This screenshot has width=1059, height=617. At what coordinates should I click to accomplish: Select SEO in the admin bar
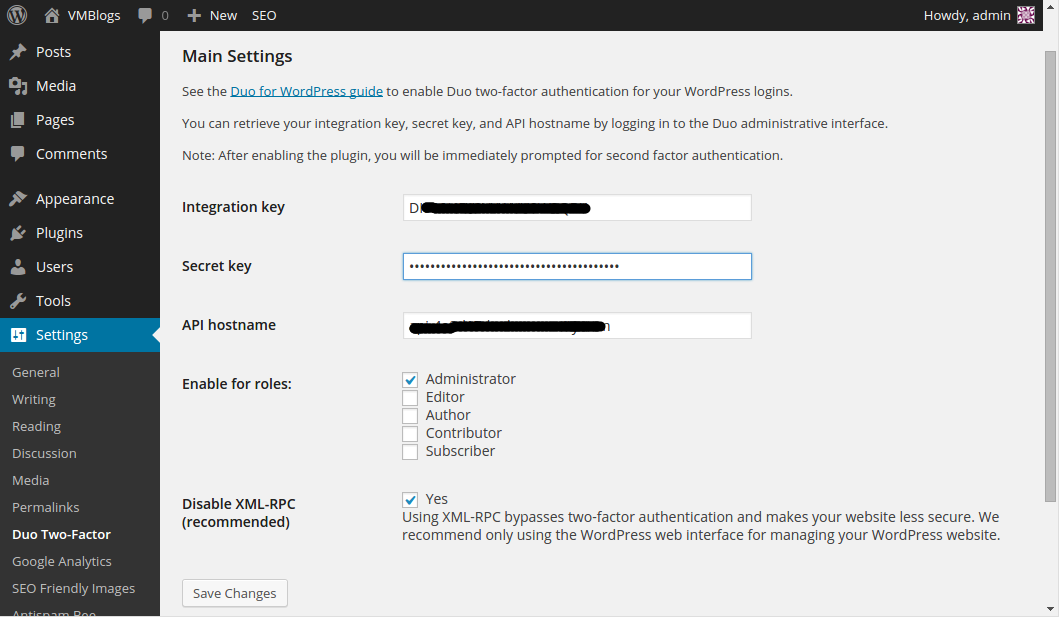coord(264,16)
